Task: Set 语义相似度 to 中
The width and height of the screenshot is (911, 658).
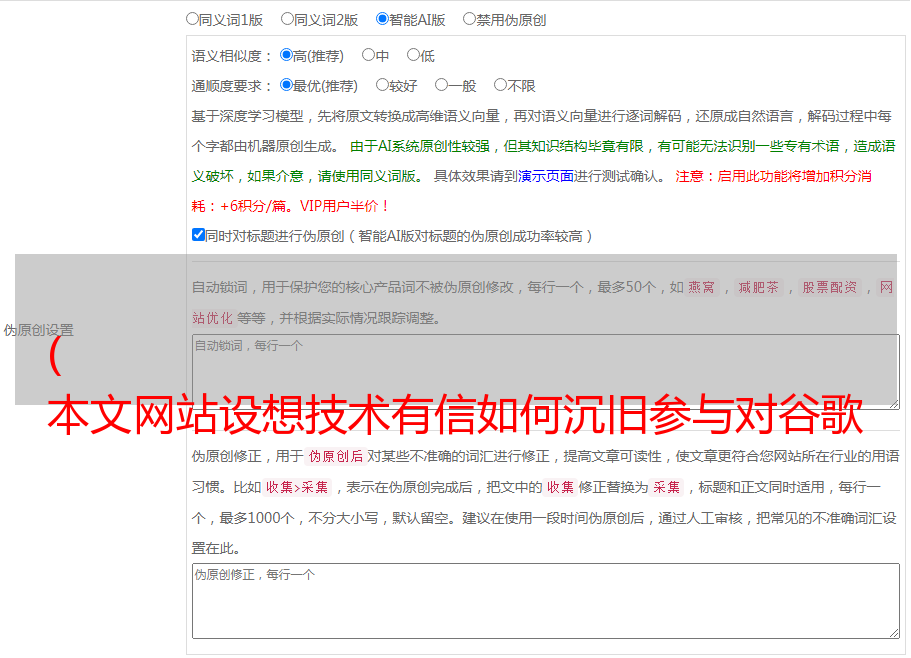Action: click(x=368, y=55)
